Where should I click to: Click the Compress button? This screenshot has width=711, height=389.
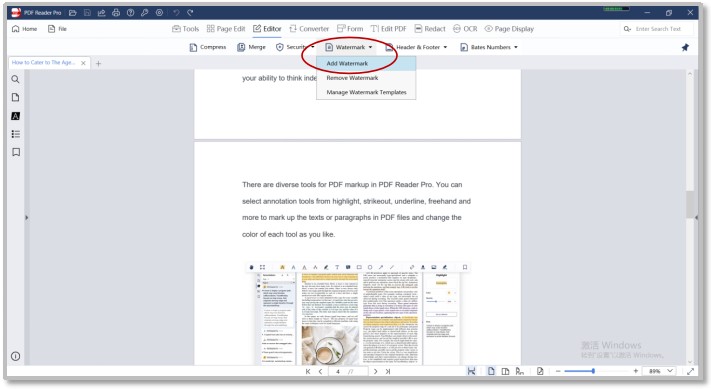(208, 47)
